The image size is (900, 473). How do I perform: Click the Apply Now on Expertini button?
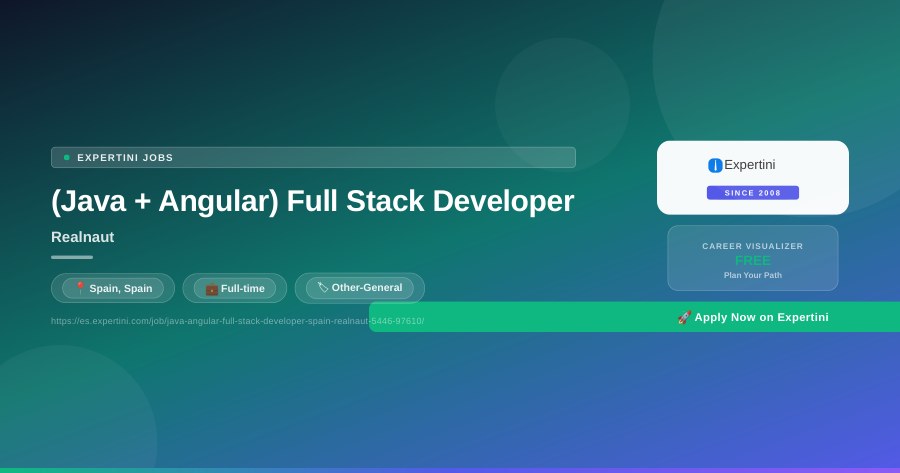pyautogui.click(x=634, y=317)
